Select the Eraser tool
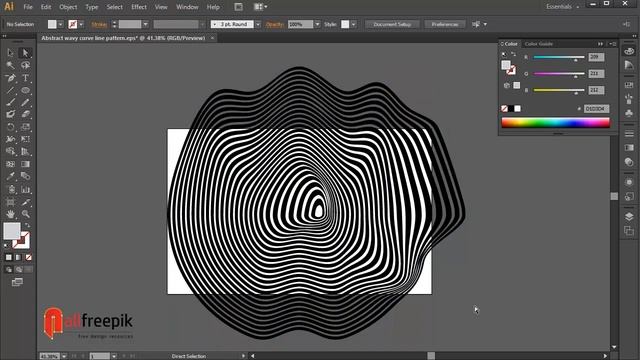 25,115
